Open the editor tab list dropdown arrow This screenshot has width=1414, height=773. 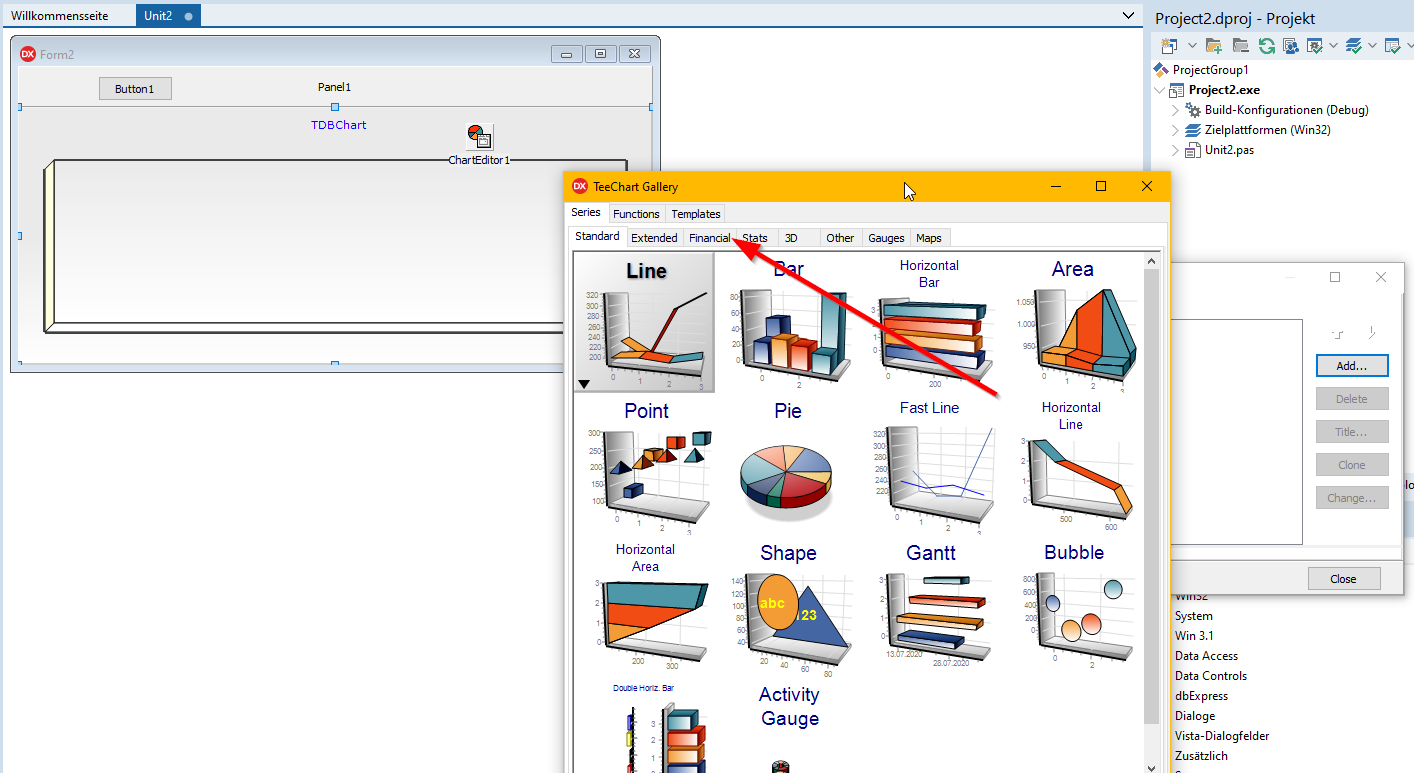coord(1128,15)
